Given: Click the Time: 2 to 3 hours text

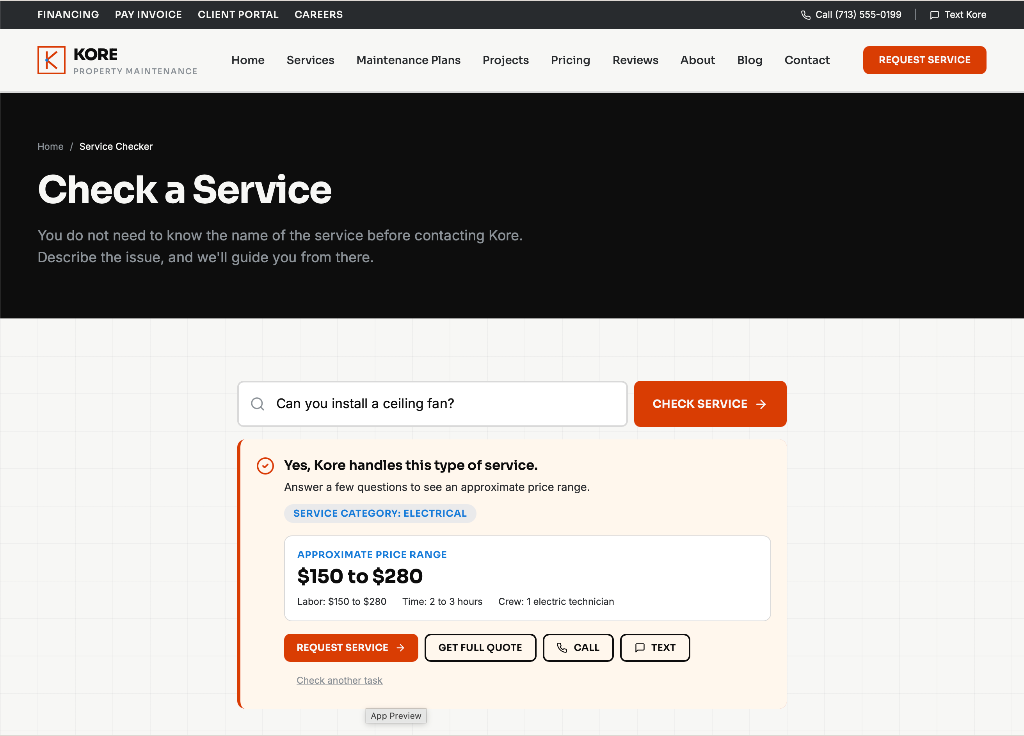Looking at the screenshot, I should (x=442, y=602).
